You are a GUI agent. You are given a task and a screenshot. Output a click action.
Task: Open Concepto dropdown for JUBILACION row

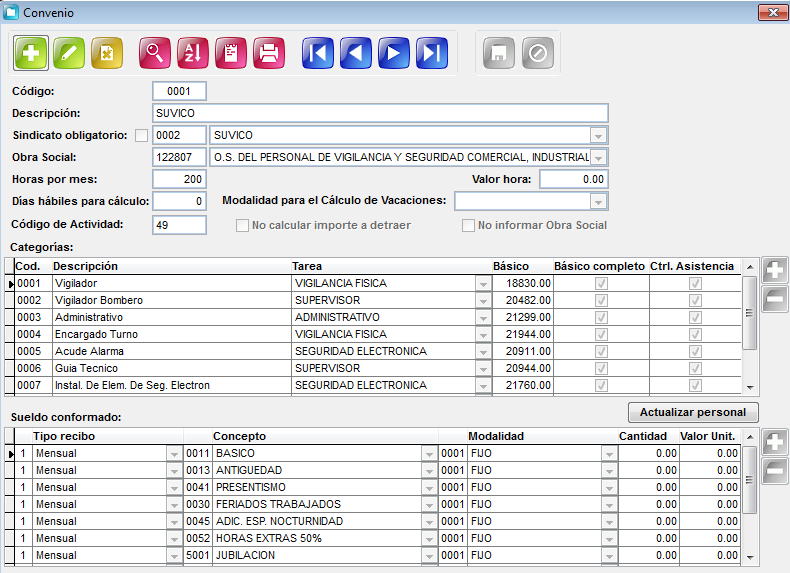429,556
